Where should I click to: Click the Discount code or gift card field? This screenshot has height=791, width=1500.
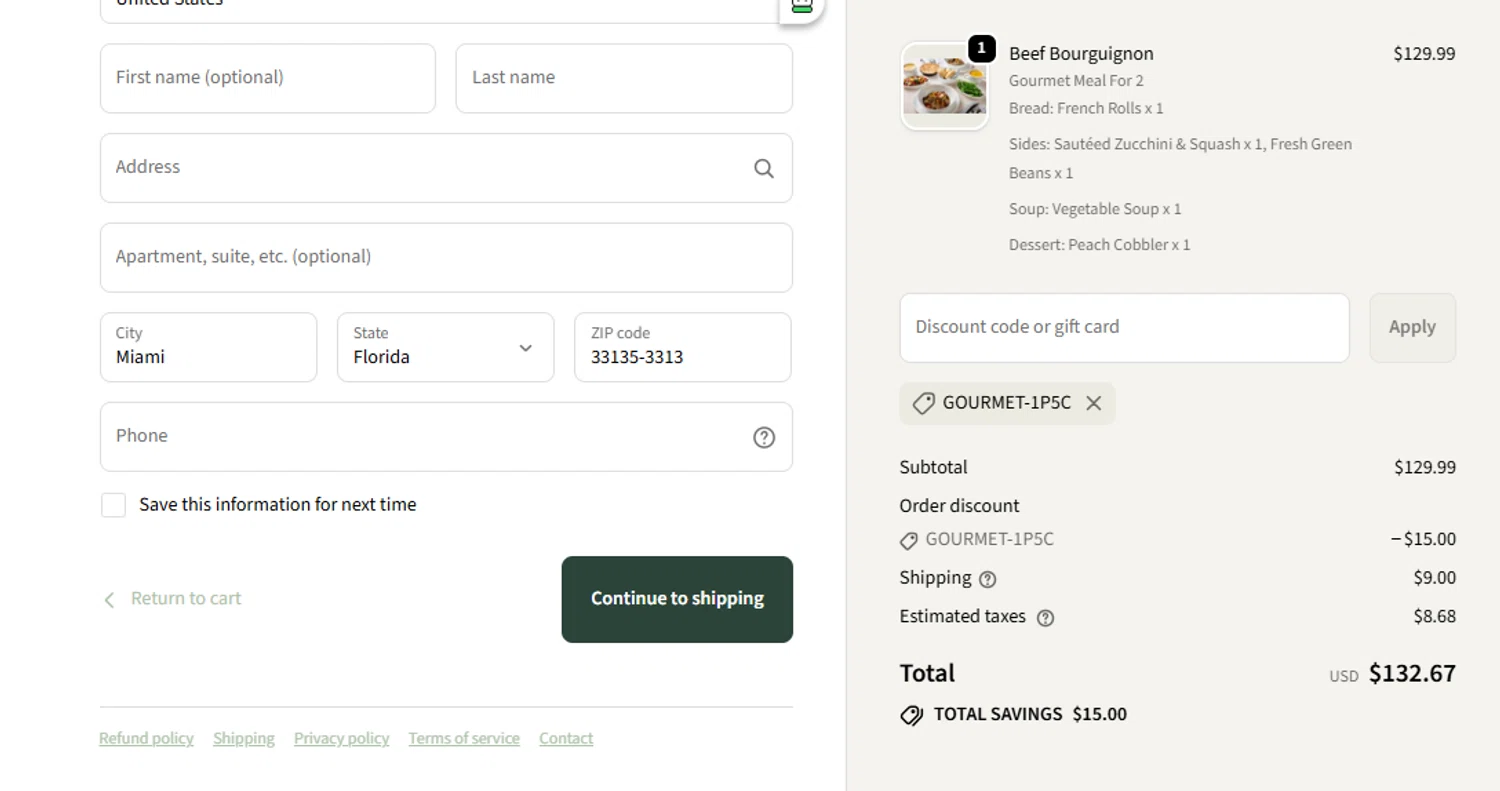click(x=1124, y=327)
